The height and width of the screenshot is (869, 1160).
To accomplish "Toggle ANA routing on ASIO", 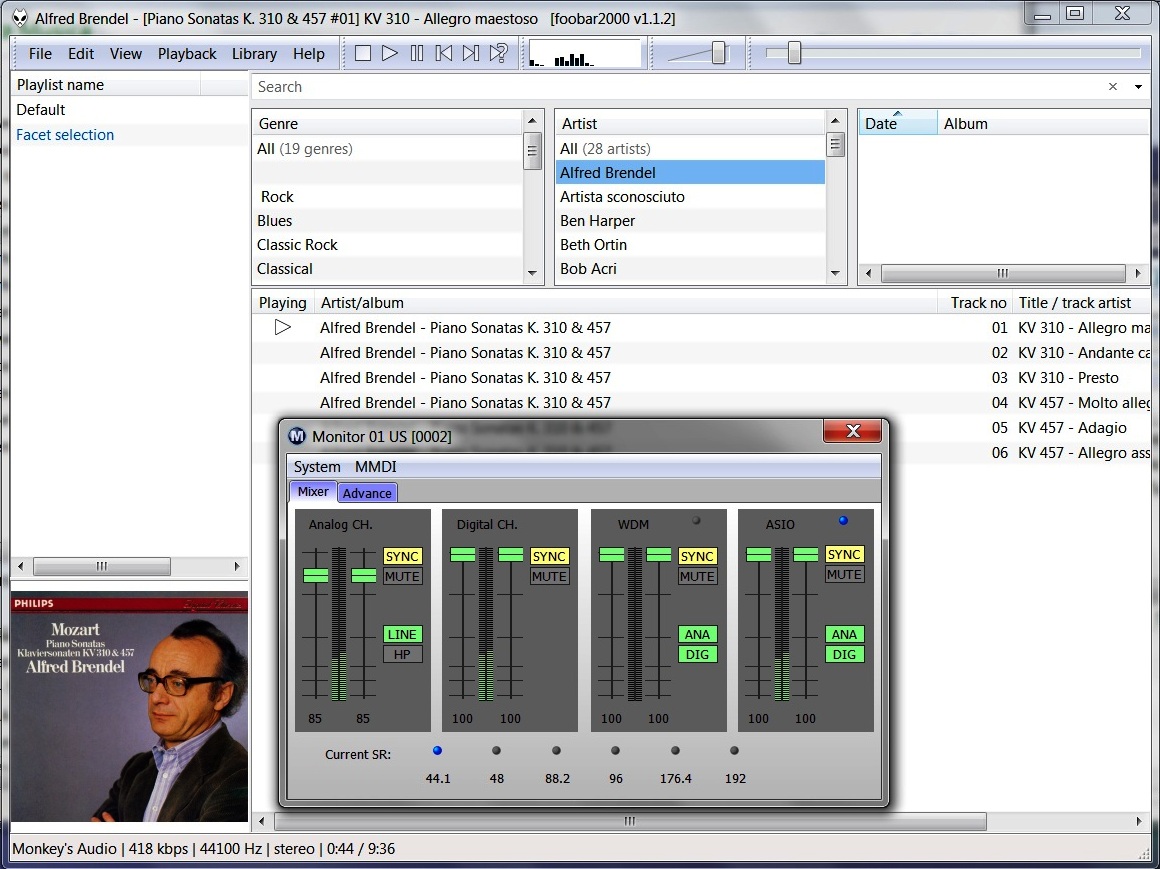I will click(x=844, y=634).
